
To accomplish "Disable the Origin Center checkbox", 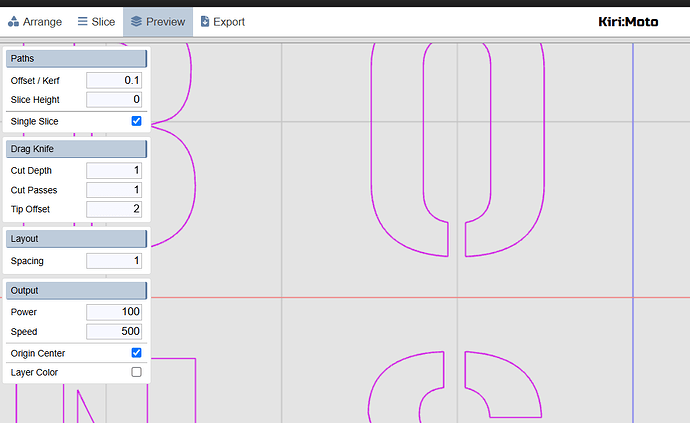I will pos(136,353).
